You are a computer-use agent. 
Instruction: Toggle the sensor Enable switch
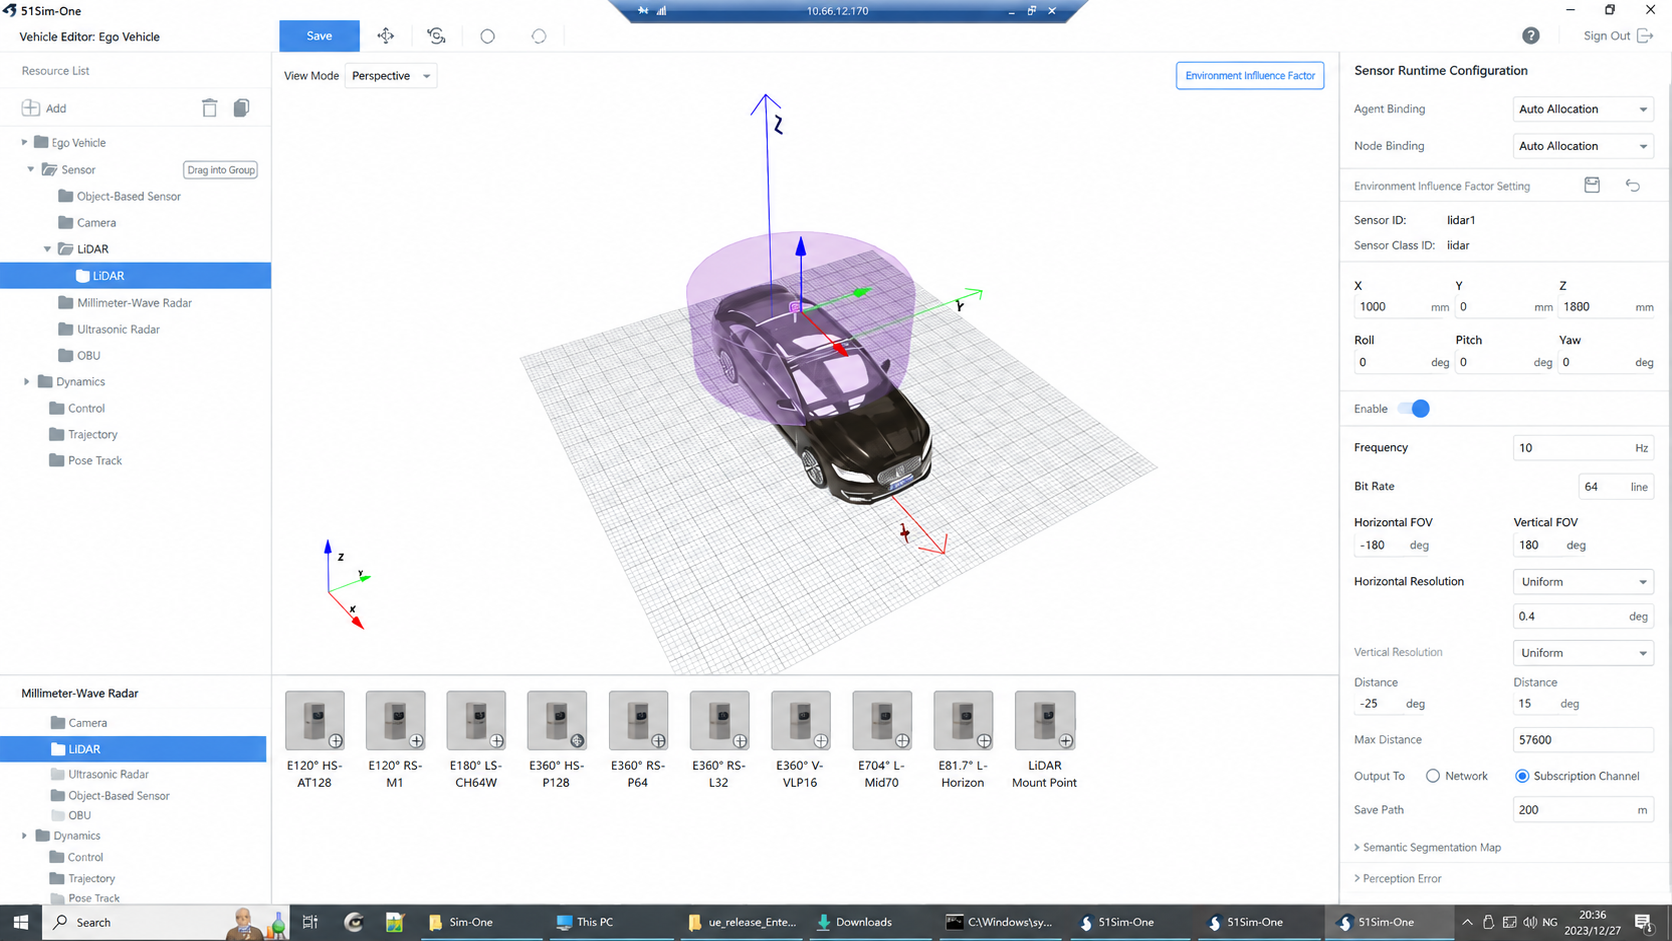[1414, 408]
